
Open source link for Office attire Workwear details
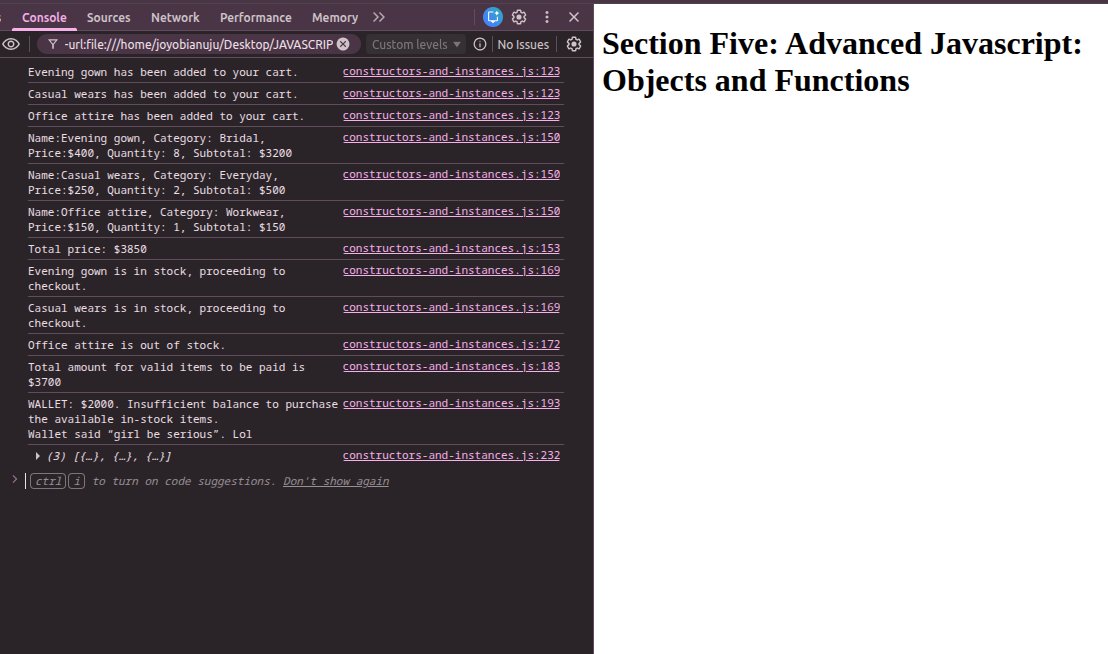coord(451,211)
